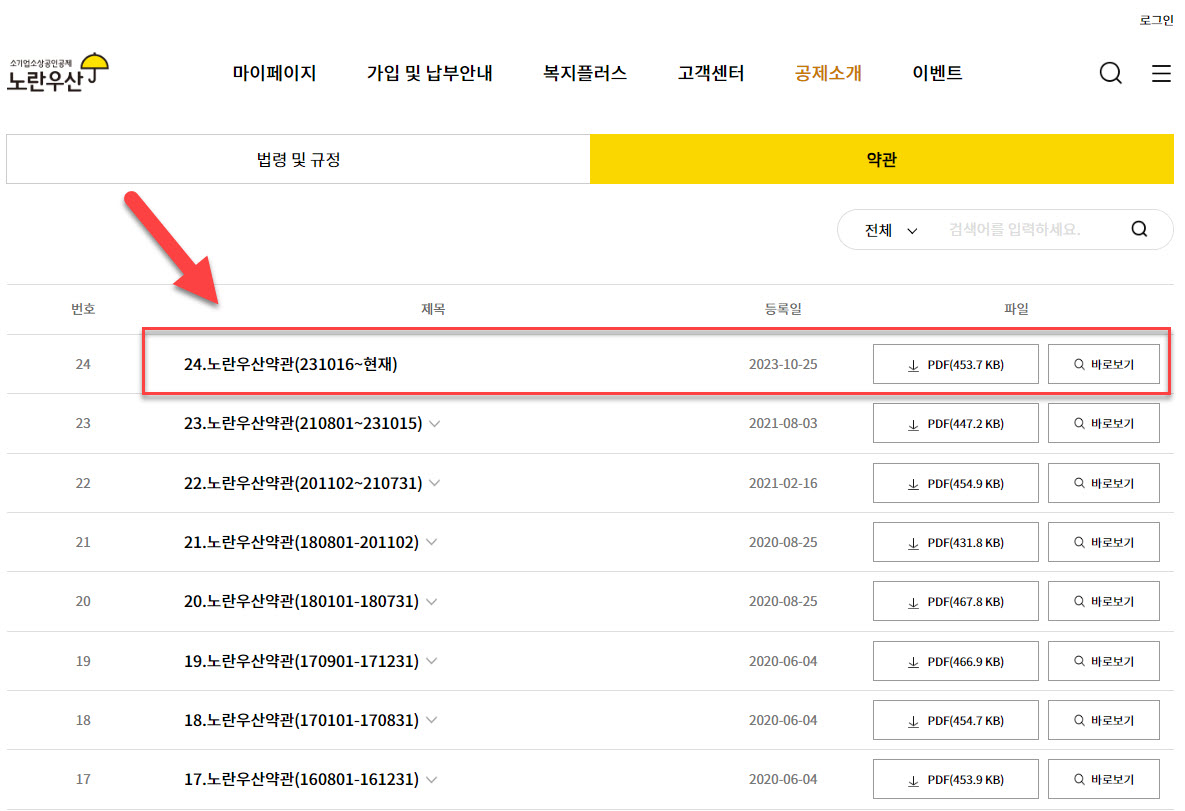Click the 번호 column header
The image size is (1185, 811).
click(x=83, y=309)
